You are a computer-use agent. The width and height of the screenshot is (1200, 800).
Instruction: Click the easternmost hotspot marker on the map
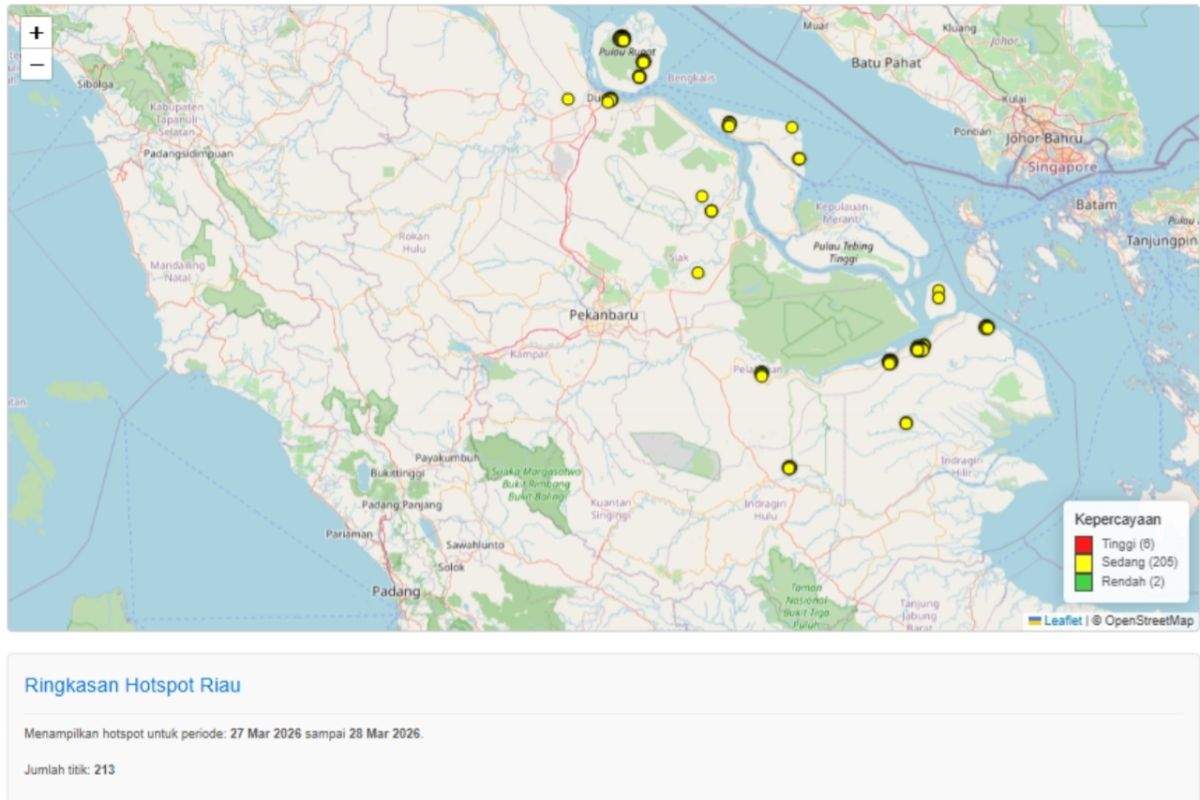tap(987, 327)
